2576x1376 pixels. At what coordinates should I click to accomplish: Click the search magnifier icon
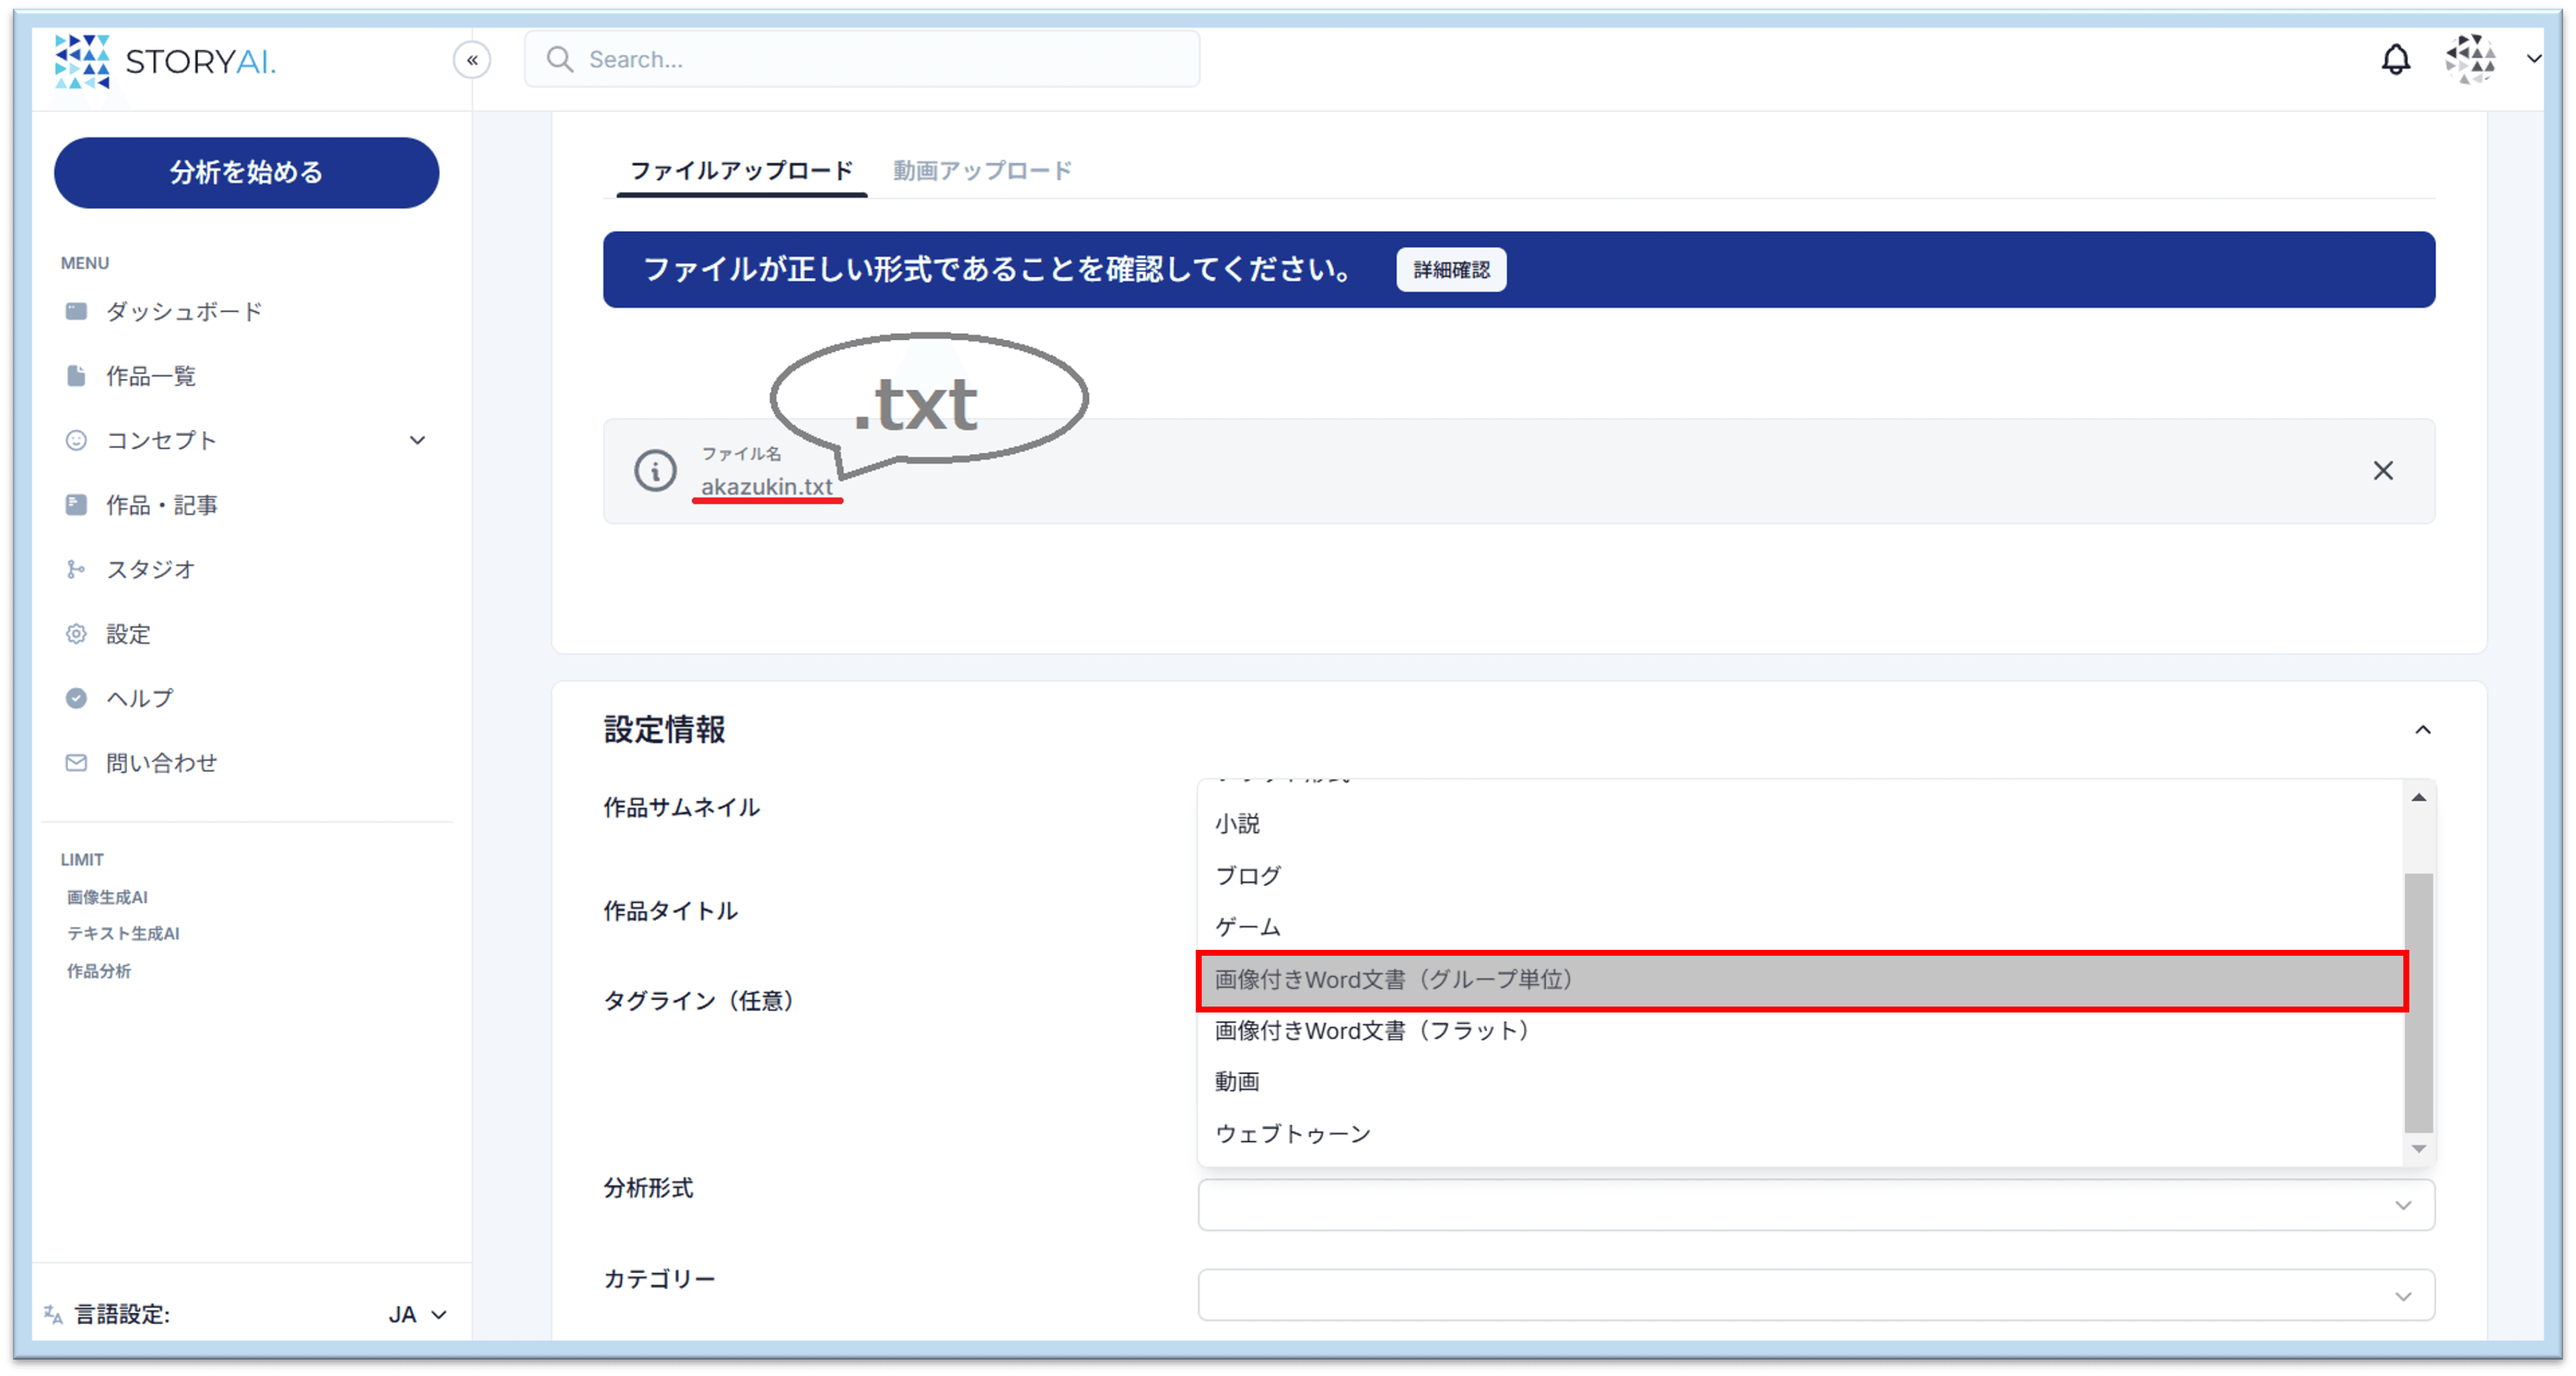pyautogui.click(x=560, y=60)
